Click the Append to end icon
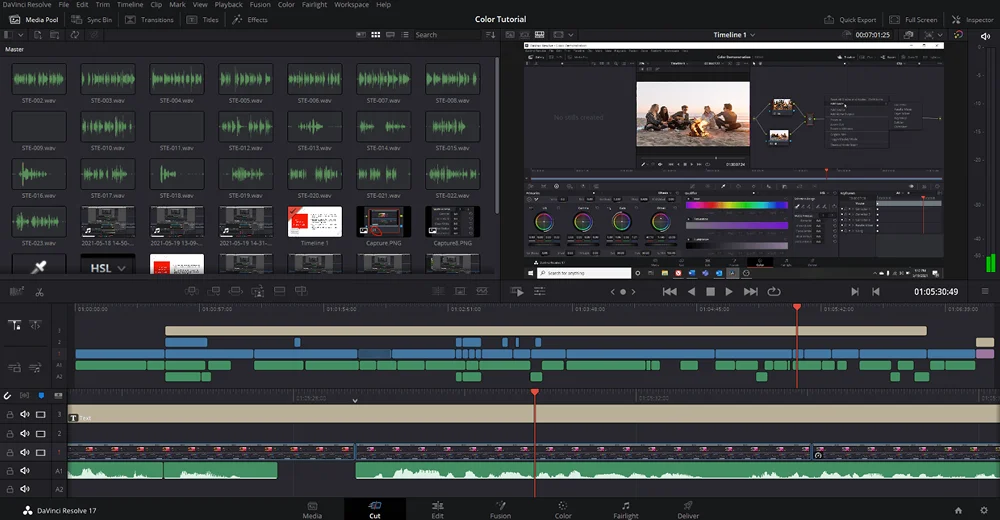 [x=214, y=291]
